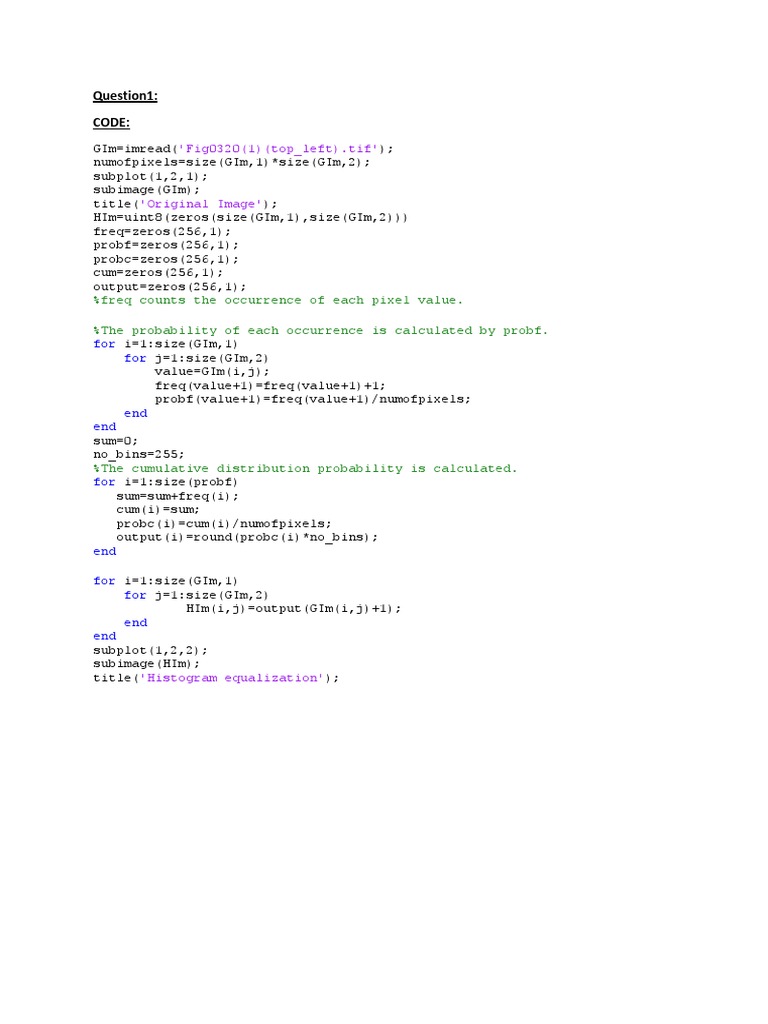Click the 'sum=0;' line
The image size is (768, 1024).
coord(116,441)
